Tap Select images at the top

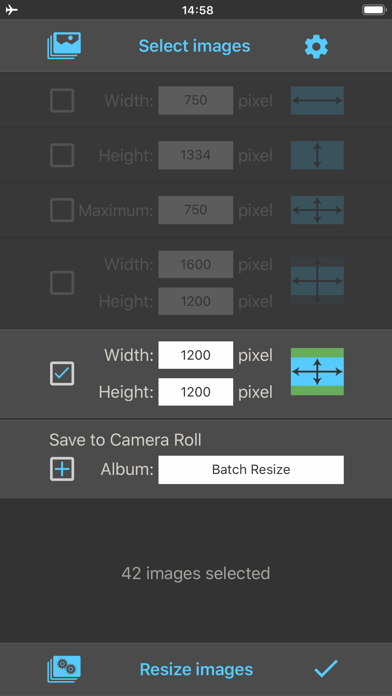[x=194, y=46]
